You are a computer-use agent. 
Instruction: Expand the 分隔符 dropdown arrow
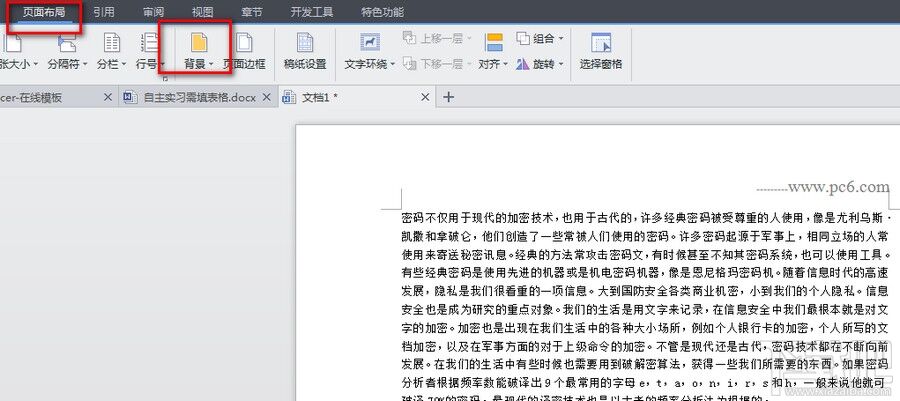[x=85, y=64]
